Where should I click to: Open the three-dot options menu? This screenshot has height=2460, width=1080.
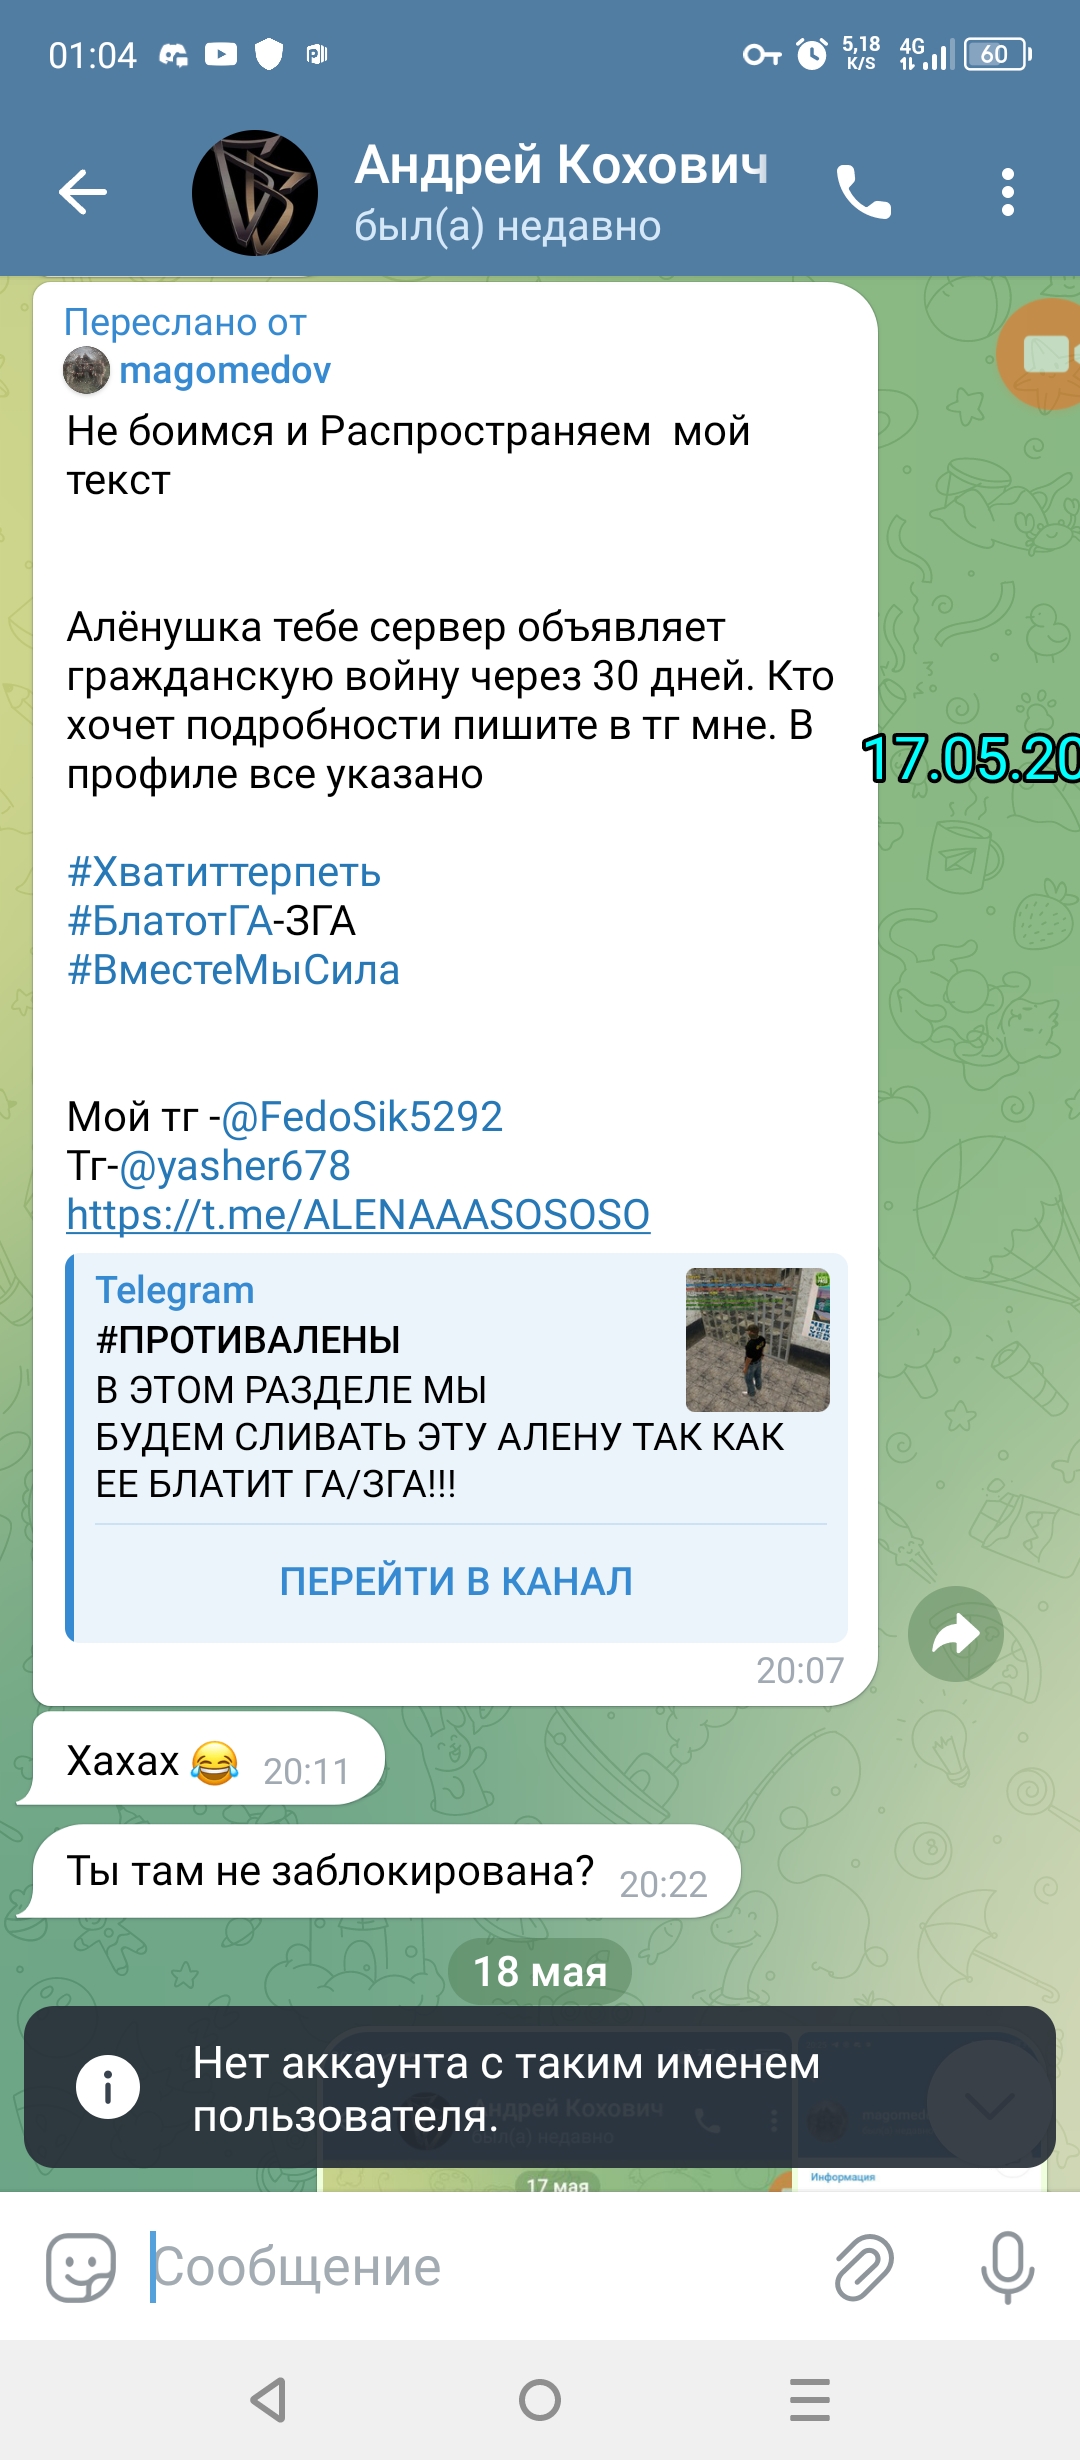[1008, 192]
